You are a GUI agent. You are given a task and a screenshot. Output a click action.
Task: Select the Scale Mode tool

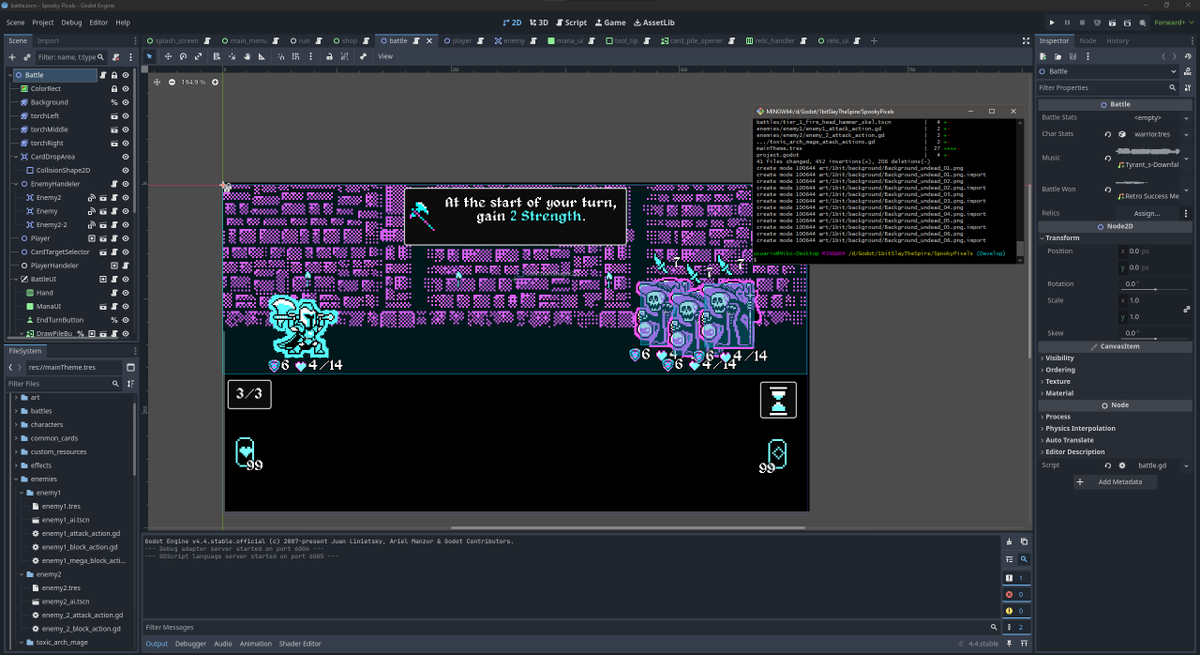(x=198, y=56)
